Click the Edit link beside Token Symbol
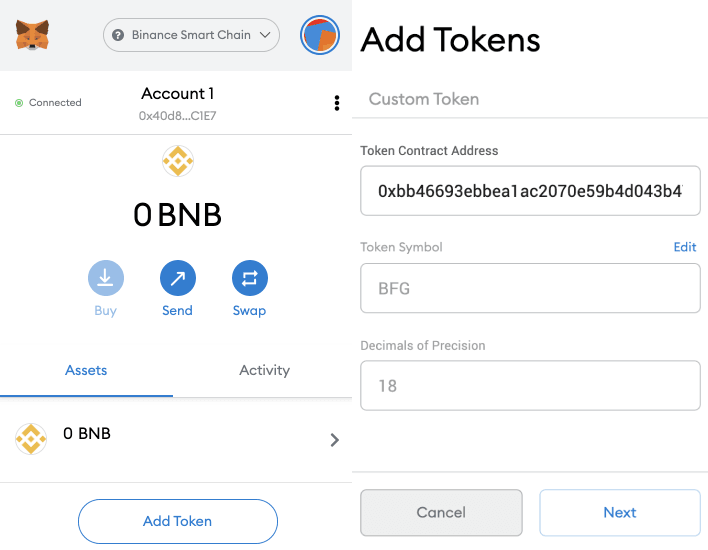Image resolution: width=708 pixels, height=550 pixels. coord(684,247)
